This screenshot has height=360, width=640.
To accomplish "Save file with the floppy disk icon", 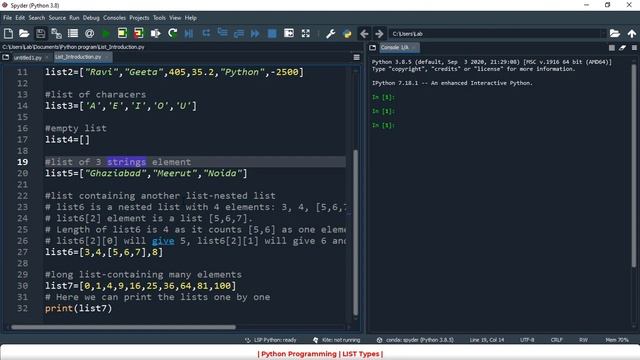I will (40, 33).
